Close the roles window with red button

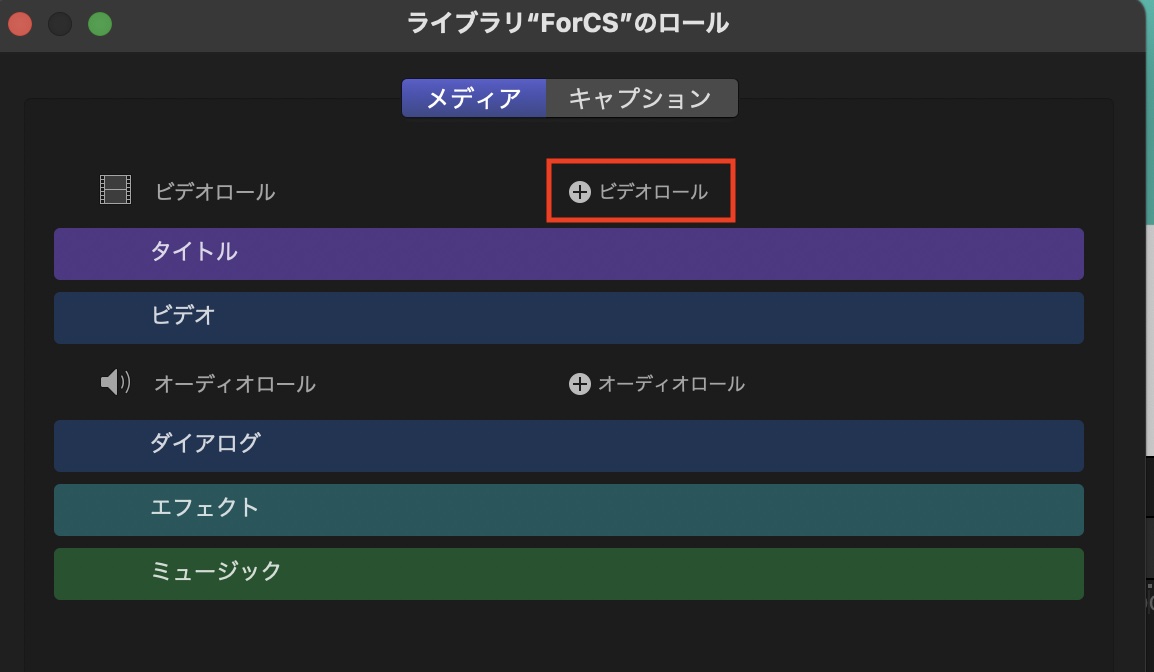(20, 23)
